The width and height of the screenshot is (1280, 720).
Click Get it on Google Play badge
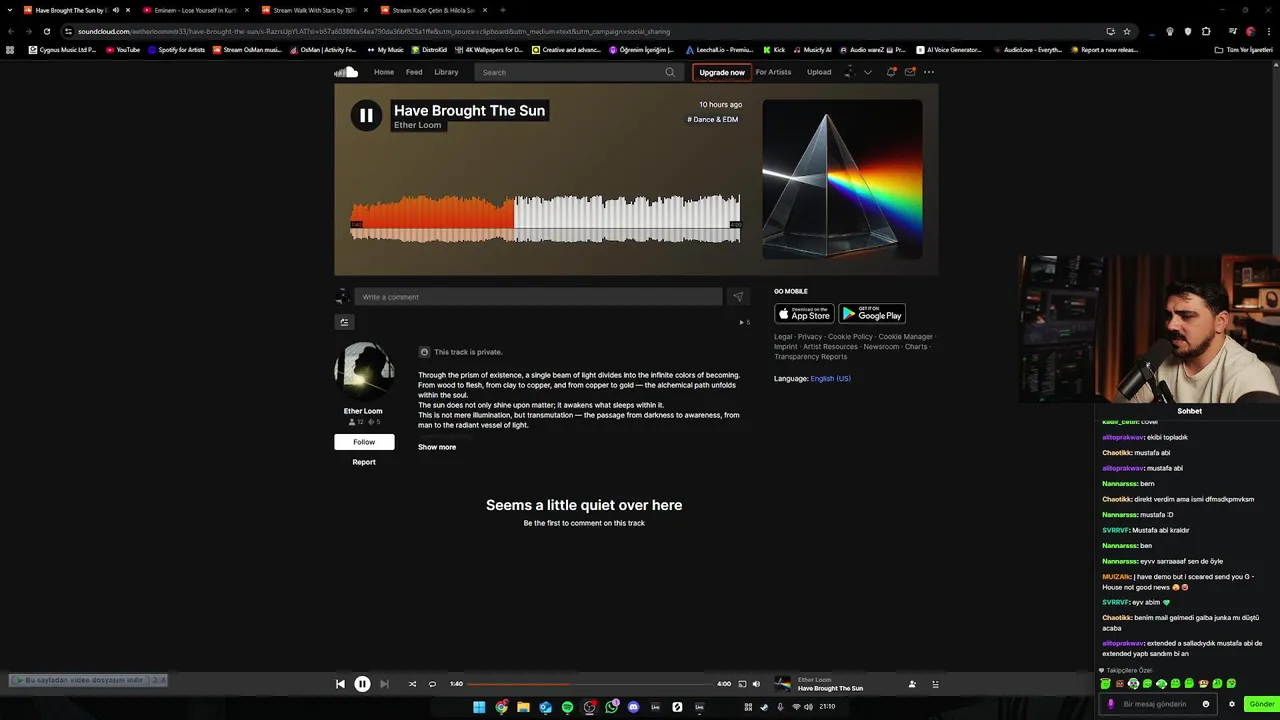(872, 314)
